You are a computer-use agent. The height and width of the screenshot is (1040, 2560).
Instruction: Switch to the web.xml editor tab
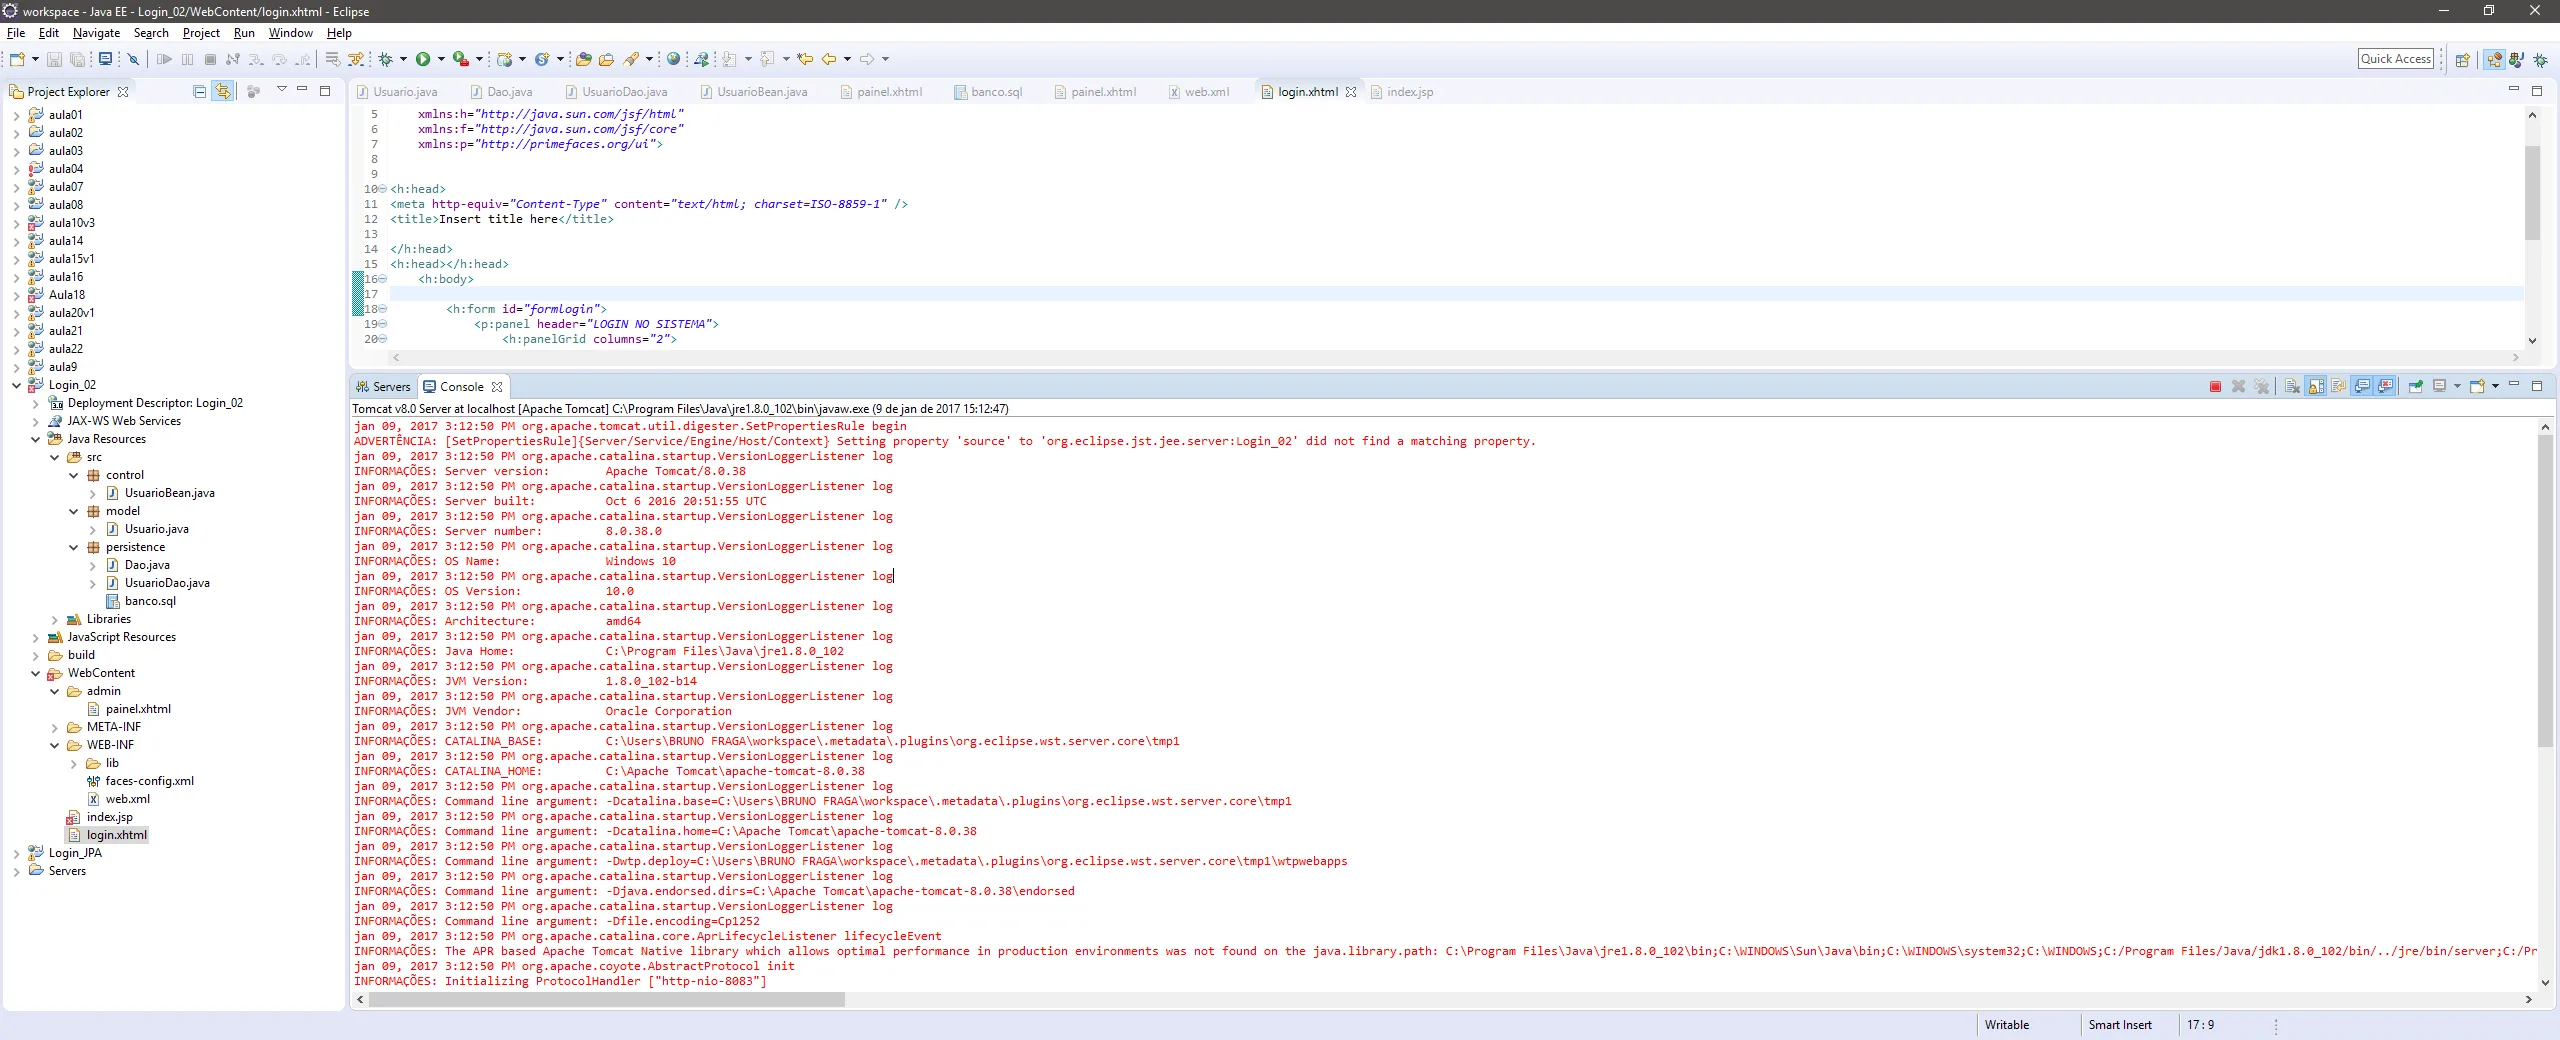point(1206,92)
